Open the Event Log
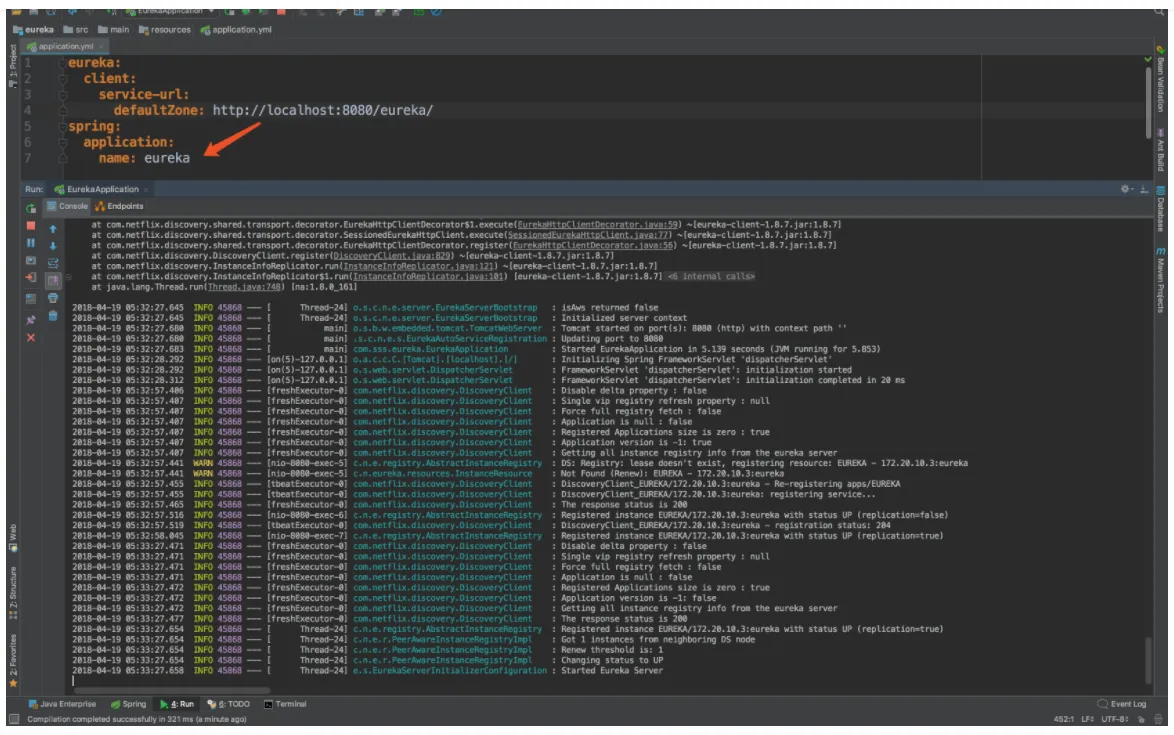 (1122, 704)
